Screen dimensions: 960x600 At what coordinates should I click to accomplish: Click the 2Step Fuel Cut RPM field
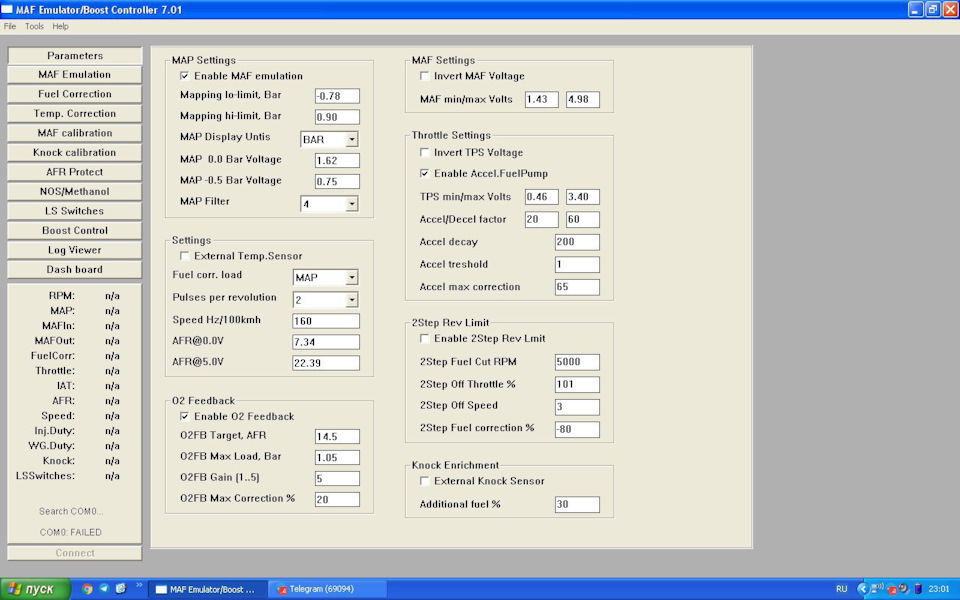(x=577, y=362)
